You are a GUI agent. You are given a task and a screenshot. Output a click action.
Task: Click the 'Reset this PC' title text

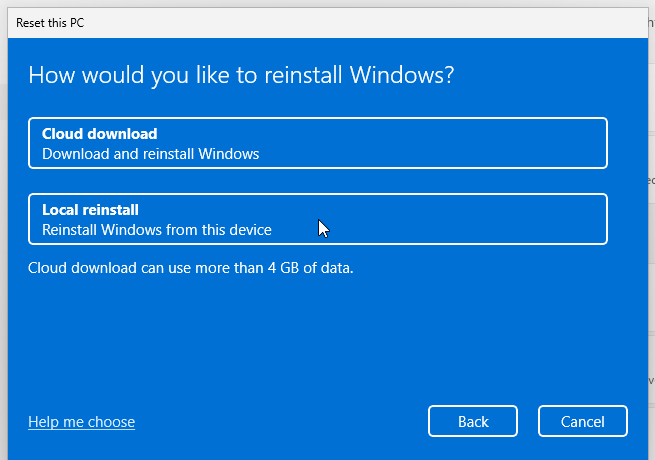50,23
